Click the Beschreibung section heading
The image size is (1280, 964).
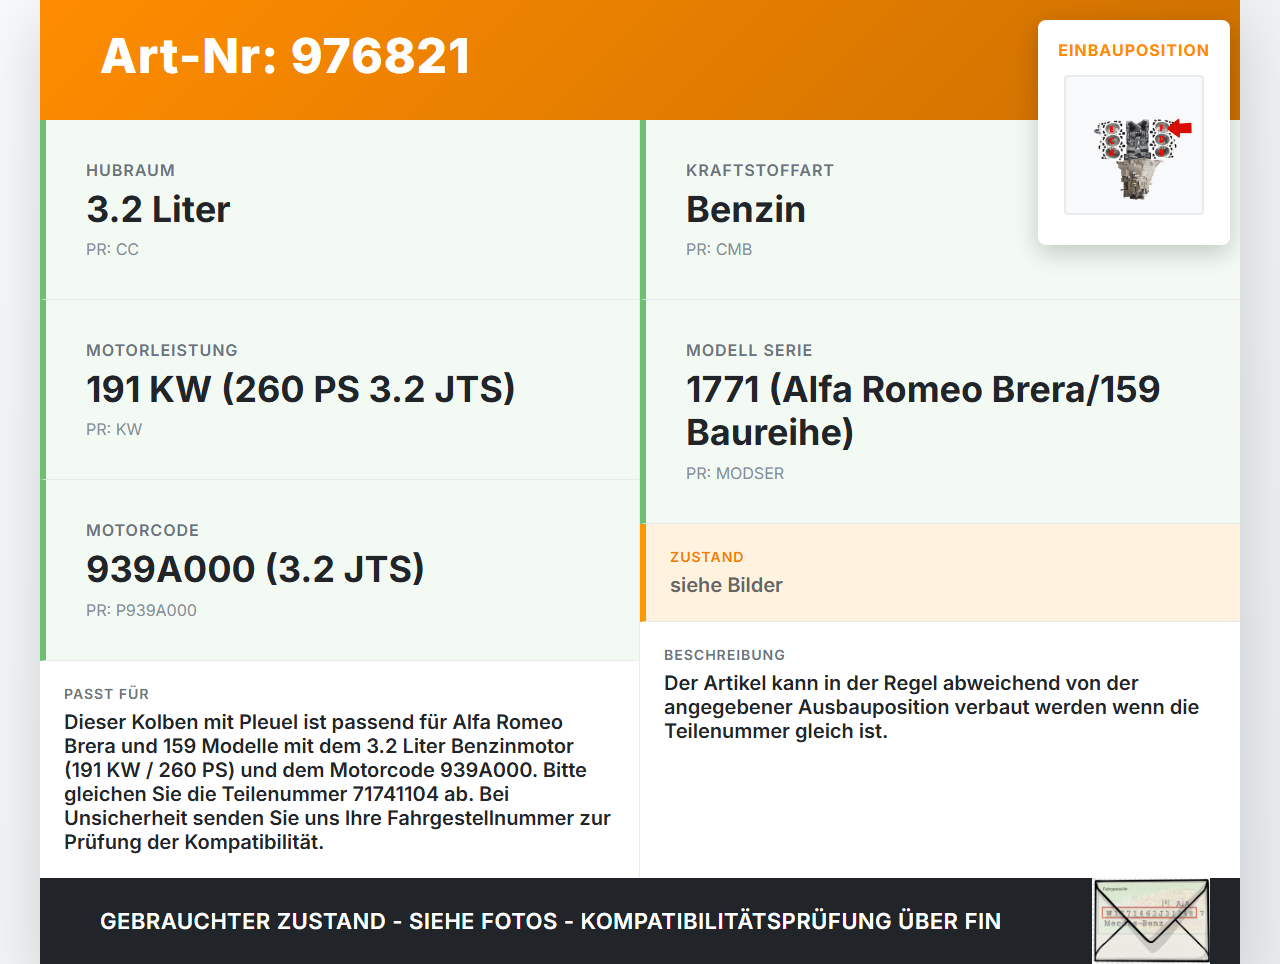point(724,655)
